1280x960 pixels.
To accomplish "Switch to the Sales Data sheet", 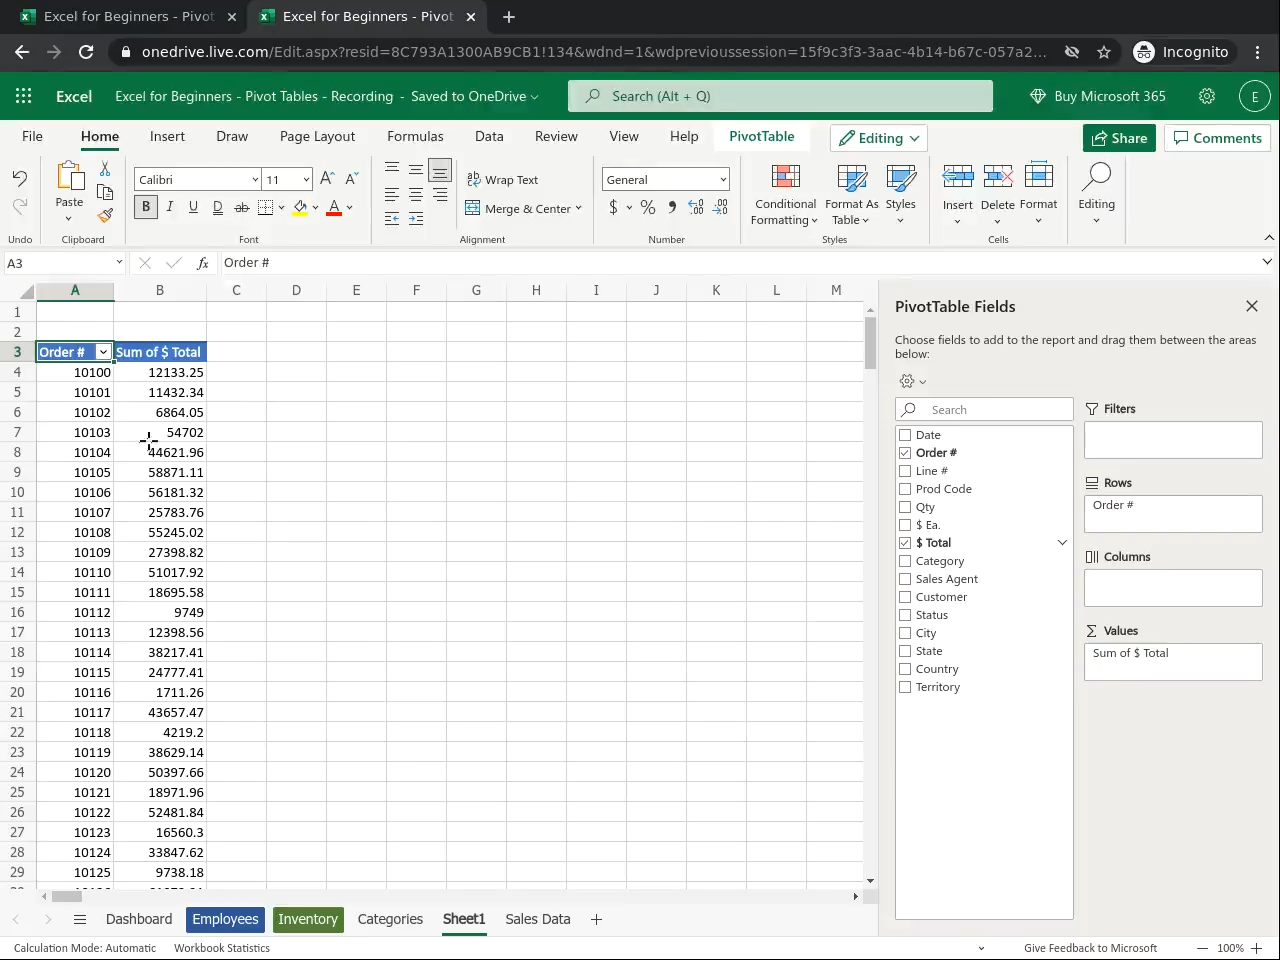I will coord(537,919).
